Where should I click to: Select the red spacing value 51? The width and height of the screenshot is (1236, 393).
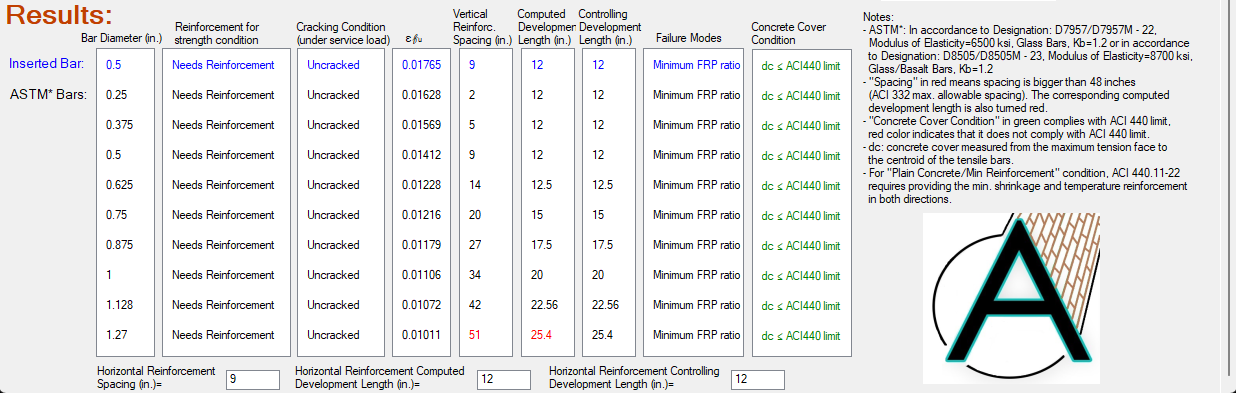pos(474,335)
